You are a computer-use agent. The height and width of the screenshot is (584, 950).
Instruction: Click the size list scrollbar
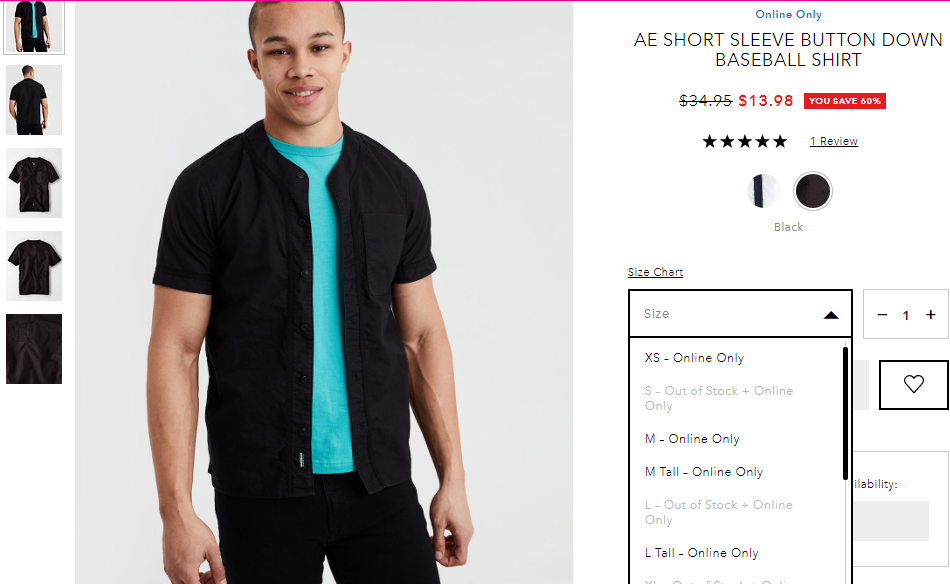[845, 414]
